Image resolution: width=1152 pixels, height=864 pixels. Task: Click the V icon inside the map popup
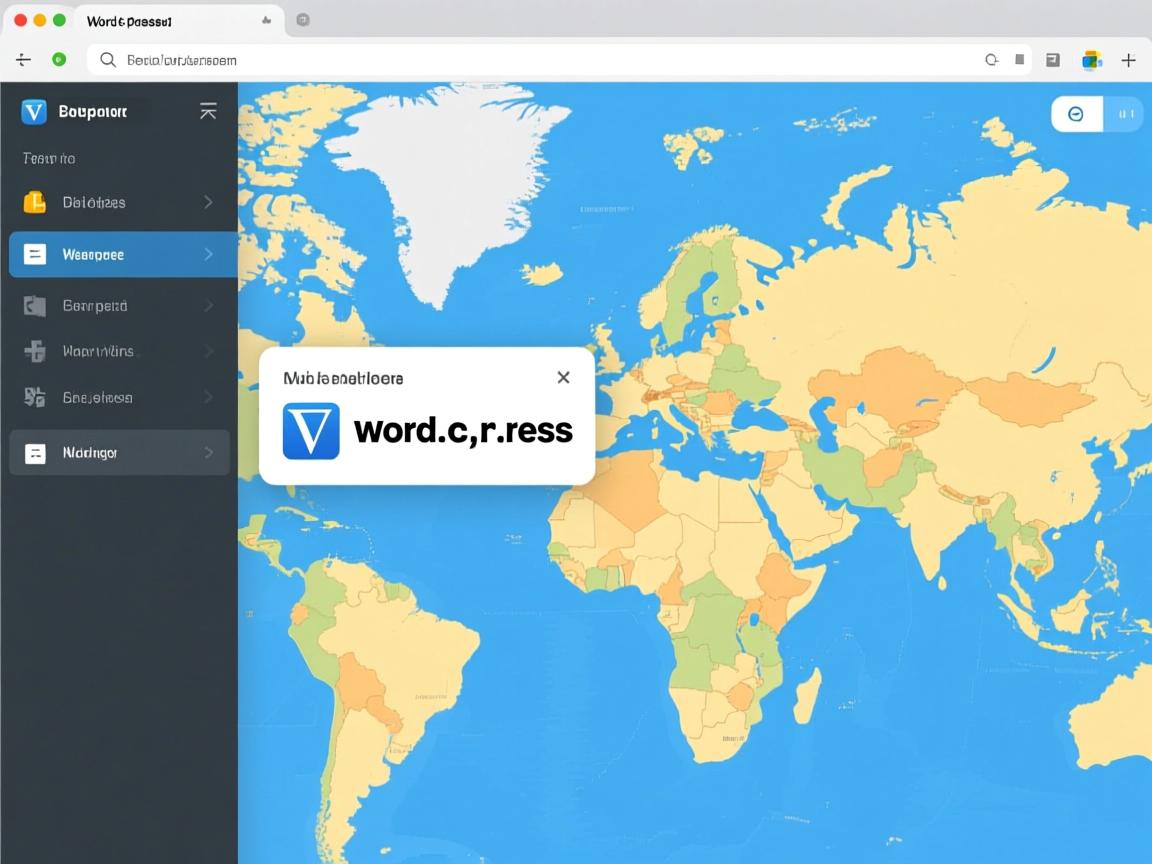(x=310, y=431)
